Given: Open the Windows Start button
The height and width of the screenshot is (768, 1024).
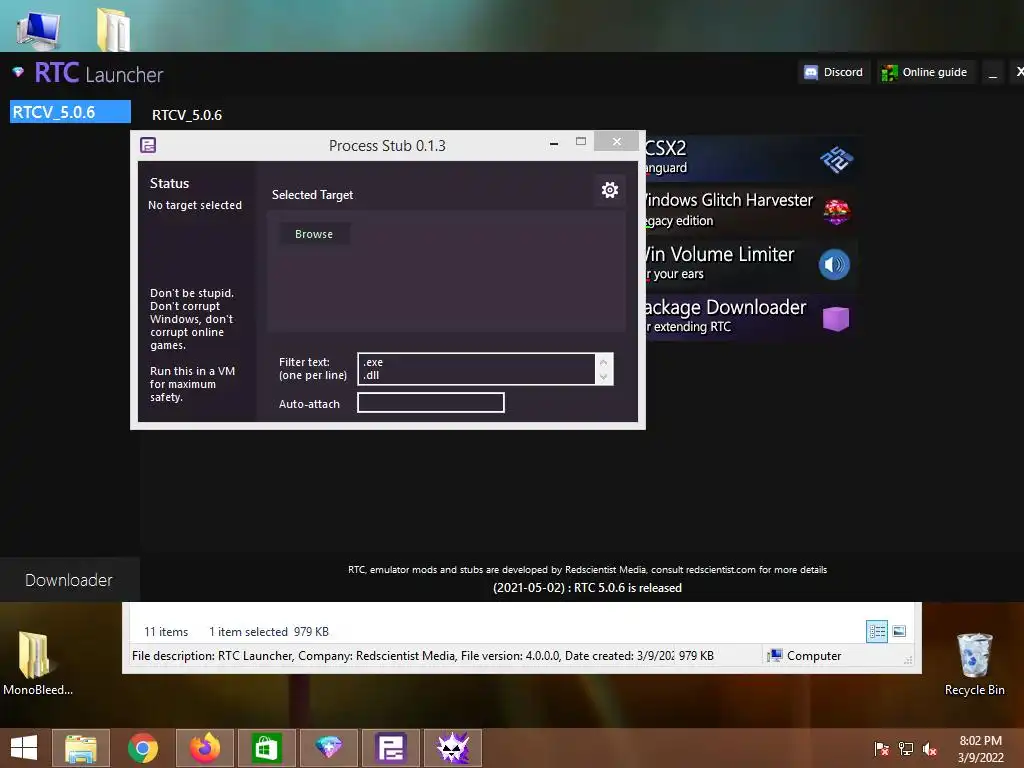Looking at the screenshot, I should [24, 748].
